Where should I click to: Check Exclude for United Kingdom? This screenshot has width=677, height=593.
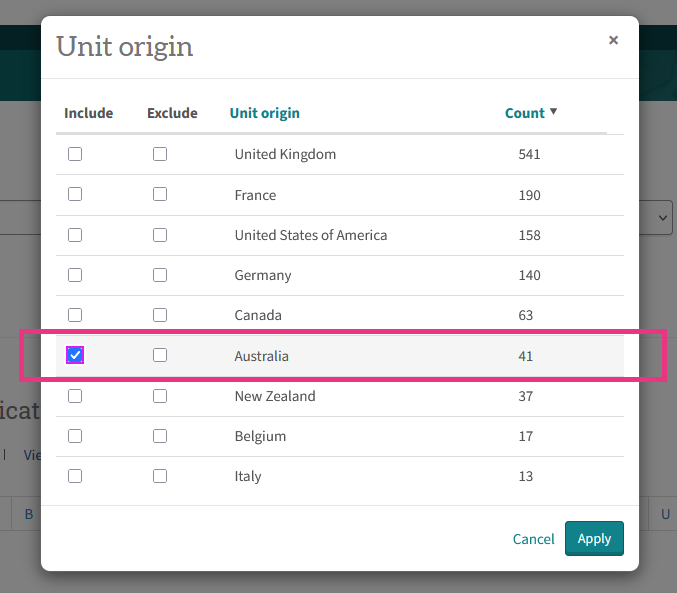pyautogui.click(x=160, y=154)
